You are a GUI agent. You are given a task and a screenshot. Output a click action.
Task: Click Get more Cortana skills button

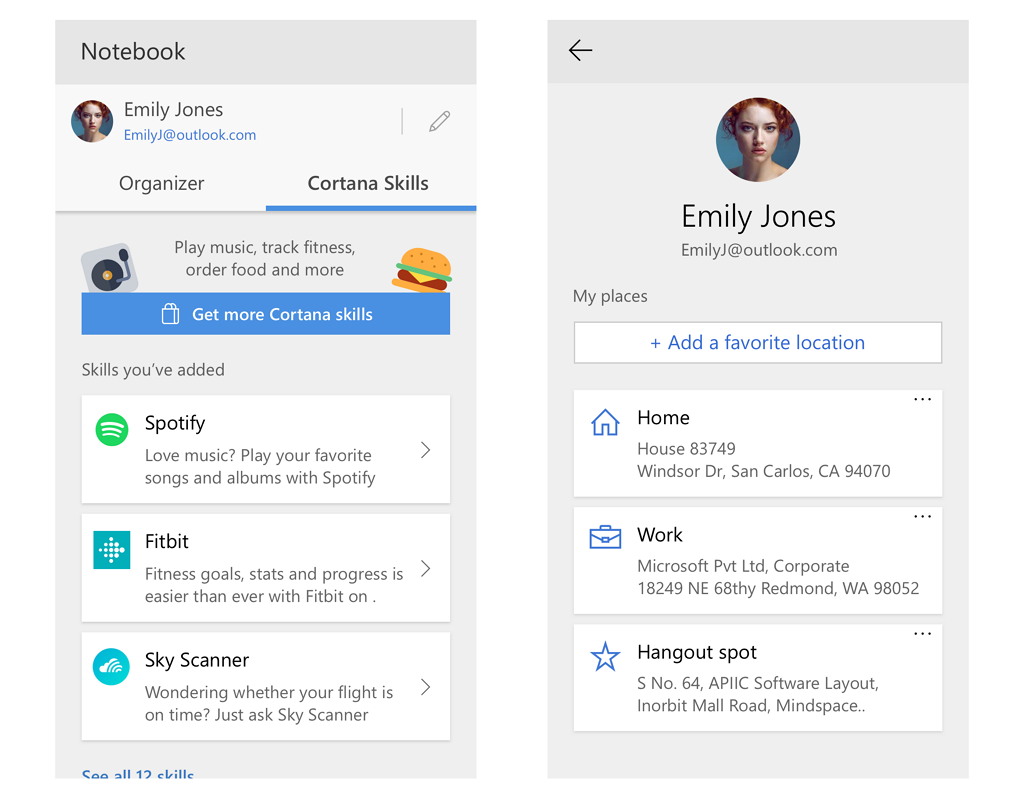coord(266,314)
